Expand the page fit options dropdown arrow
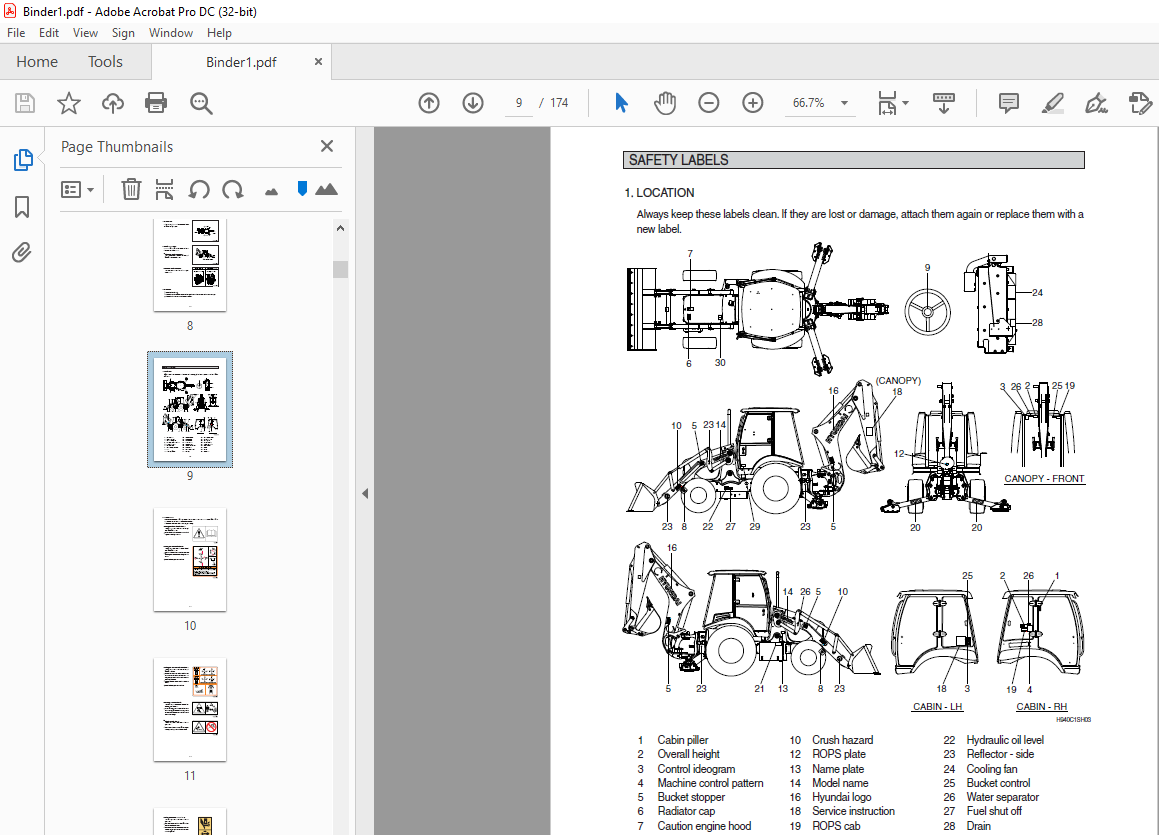The height and width of the screenshot is (835, 1159). click(x=905, y=103)
